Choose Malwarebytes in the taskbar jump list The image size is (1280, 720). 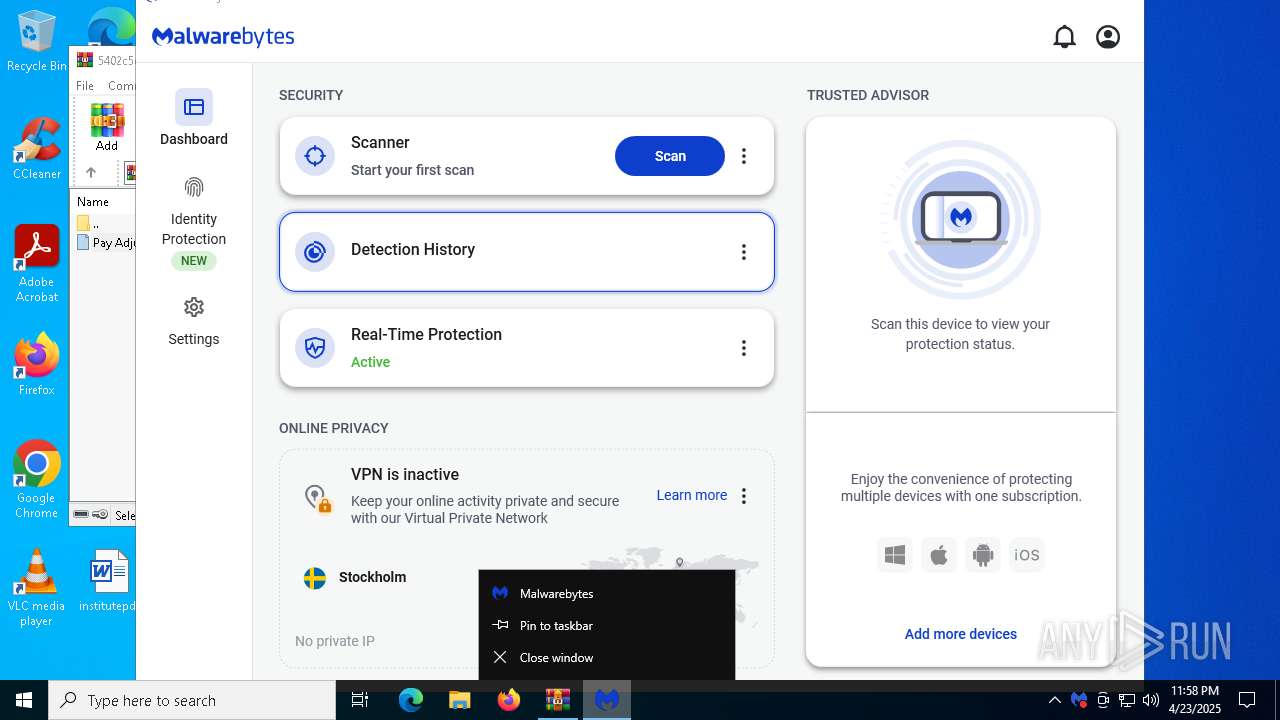(607, 593)
